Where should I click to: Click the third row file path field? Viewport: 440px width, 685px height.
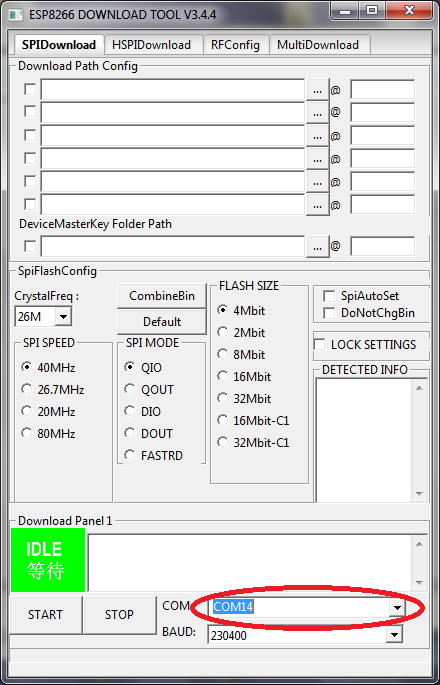click(173, 135)
